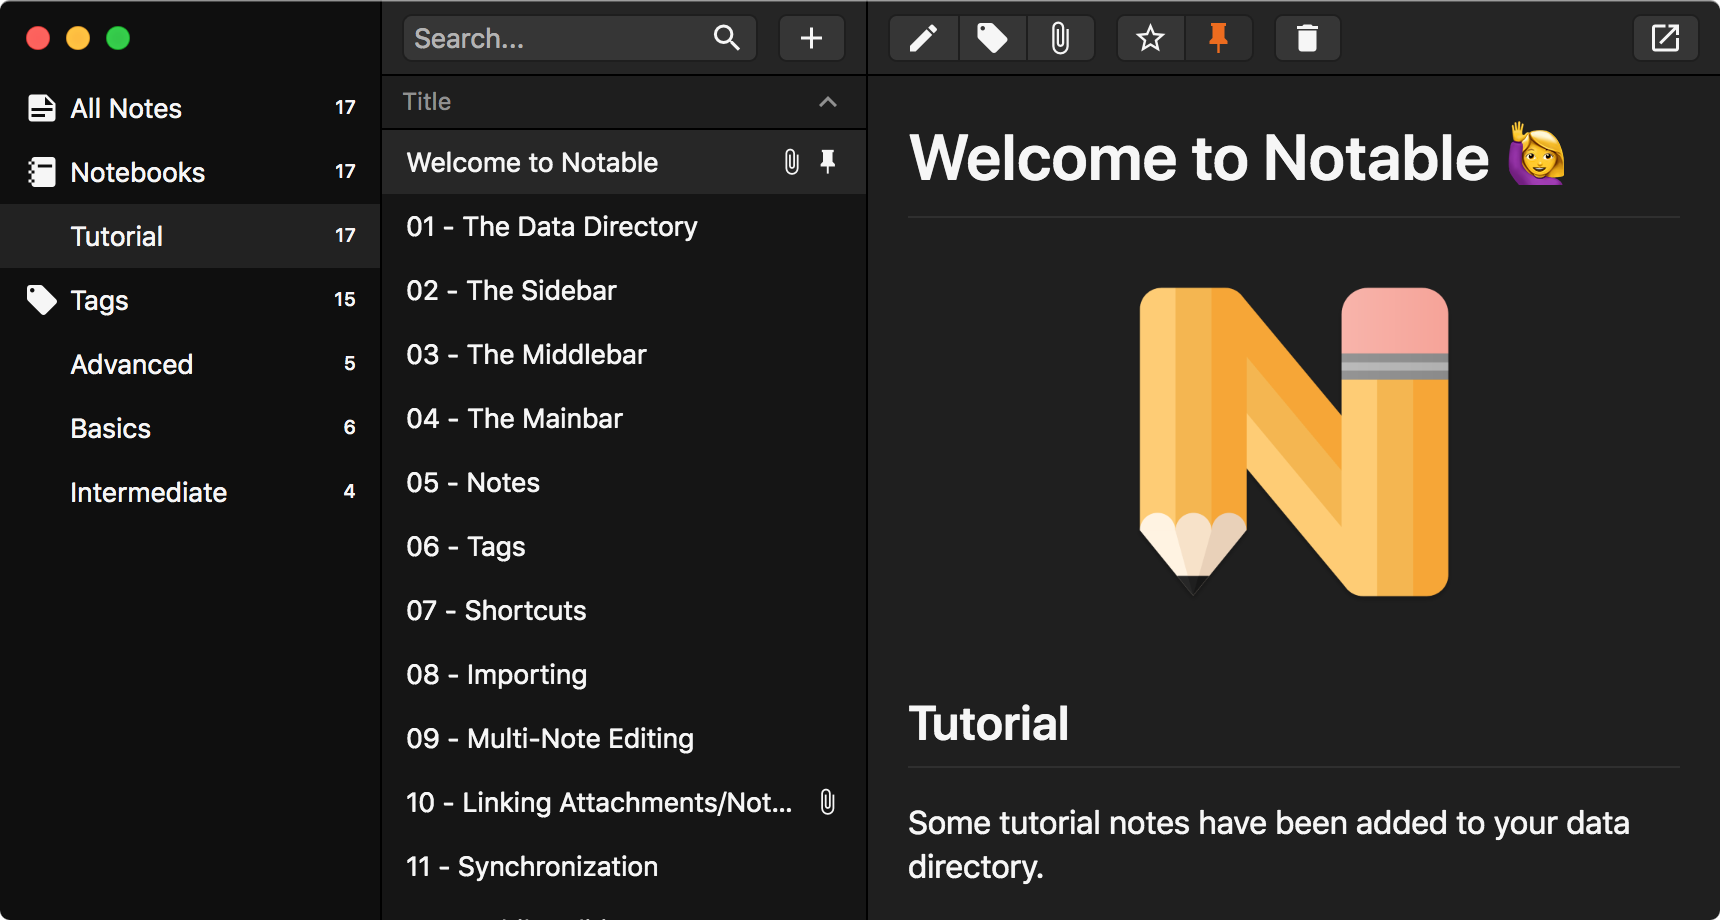Click the Notable pencil N logo image
Screen dimensions: 1720x920
[1294, 442]
